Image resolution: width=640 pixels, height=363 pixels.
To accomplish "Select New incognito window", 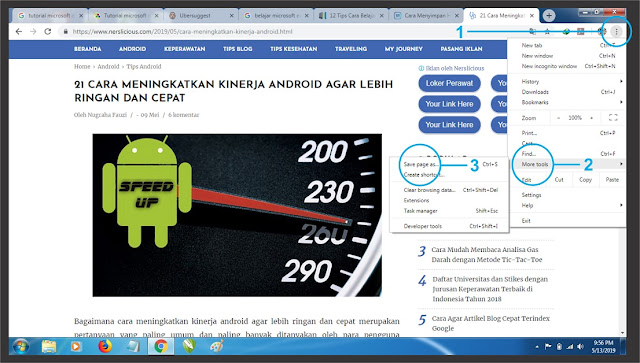I will (x=567, y=66).
